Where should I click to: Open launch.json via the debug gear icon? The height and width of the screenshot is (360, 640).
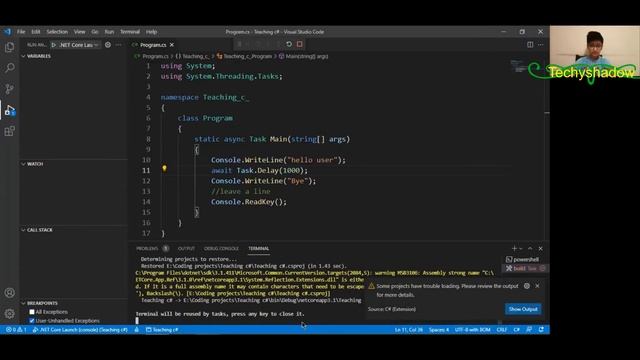pos(108,45)
